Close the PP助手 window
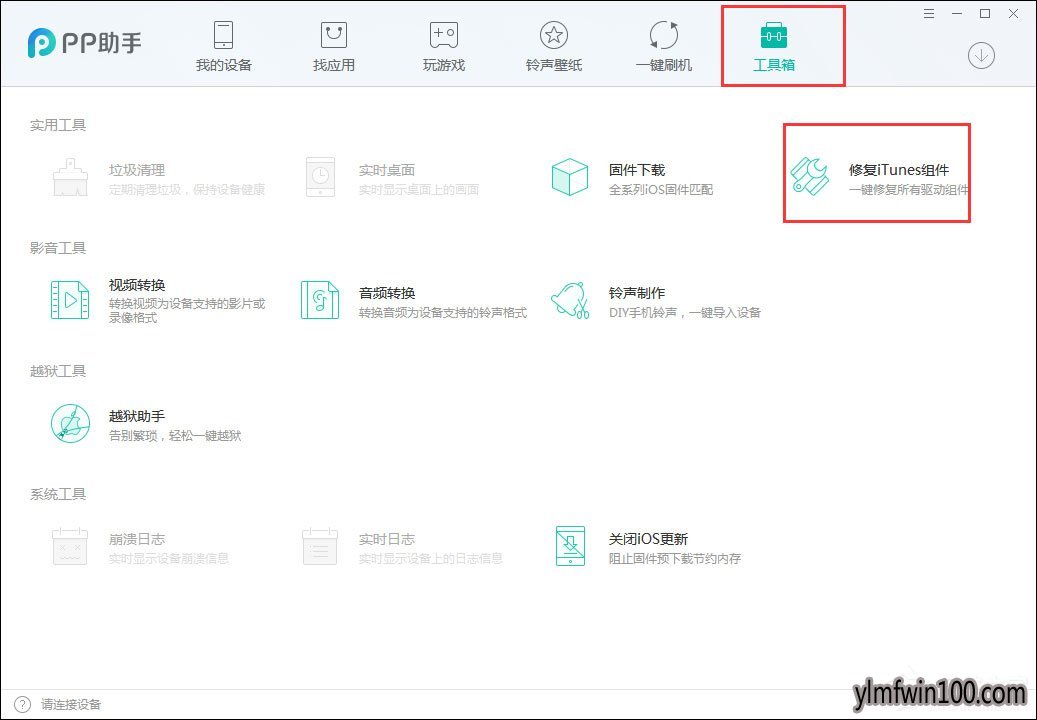Screen dimensions: 1037x720 [x=1013, y=13]
